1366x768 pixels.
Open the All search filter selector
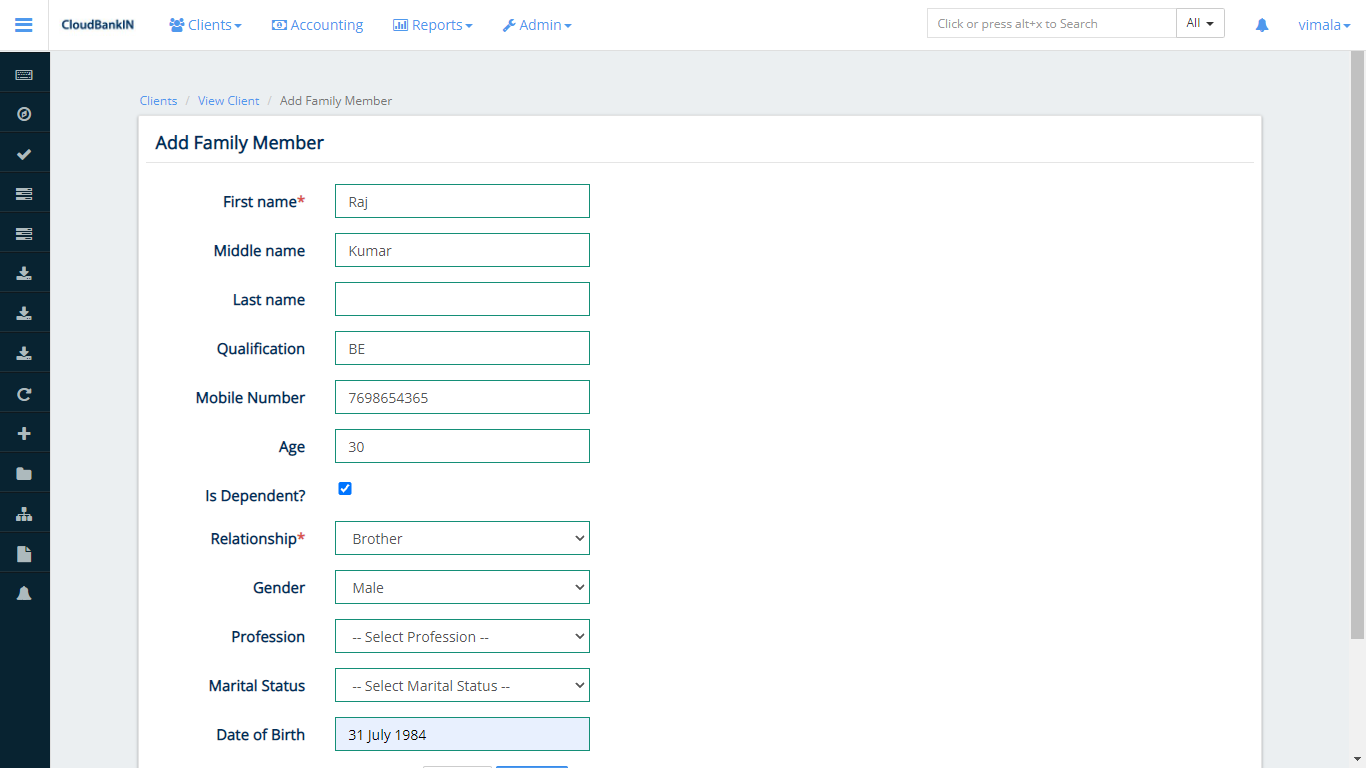pyautogui.click(x=1200, y=22)
